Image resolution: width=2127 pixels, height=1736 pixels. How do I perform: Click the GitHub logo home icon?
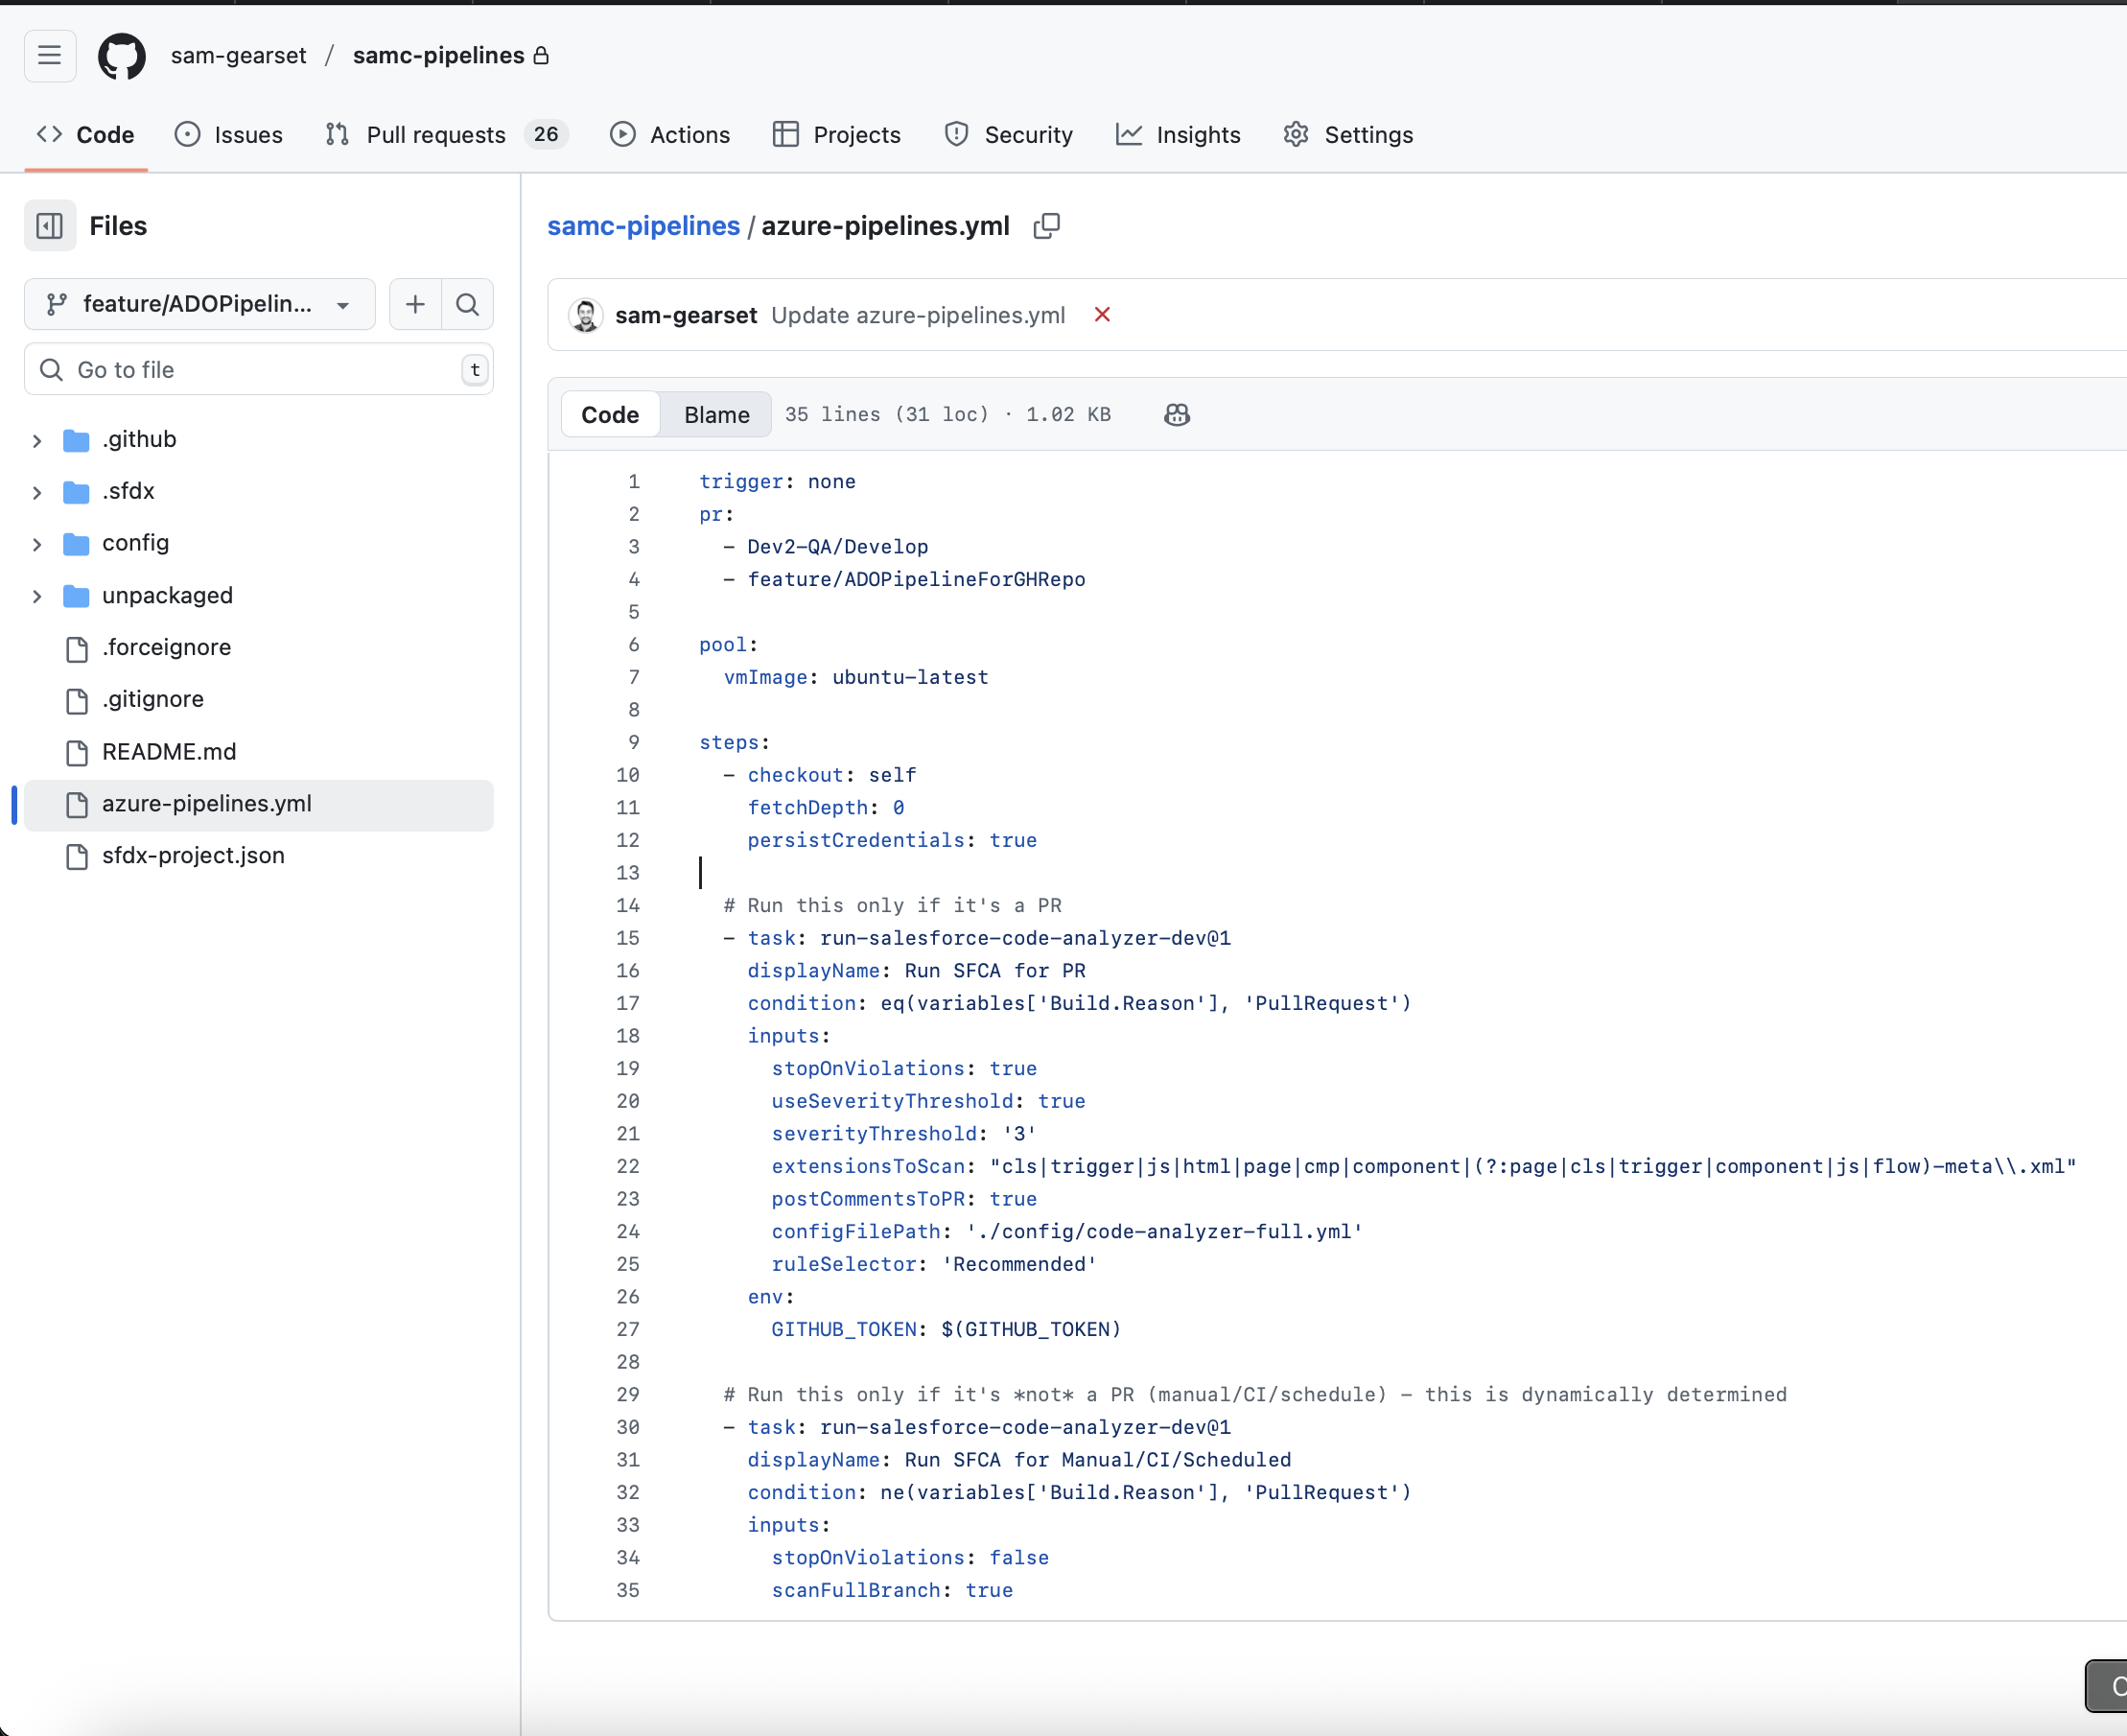[x=122, y=56]
